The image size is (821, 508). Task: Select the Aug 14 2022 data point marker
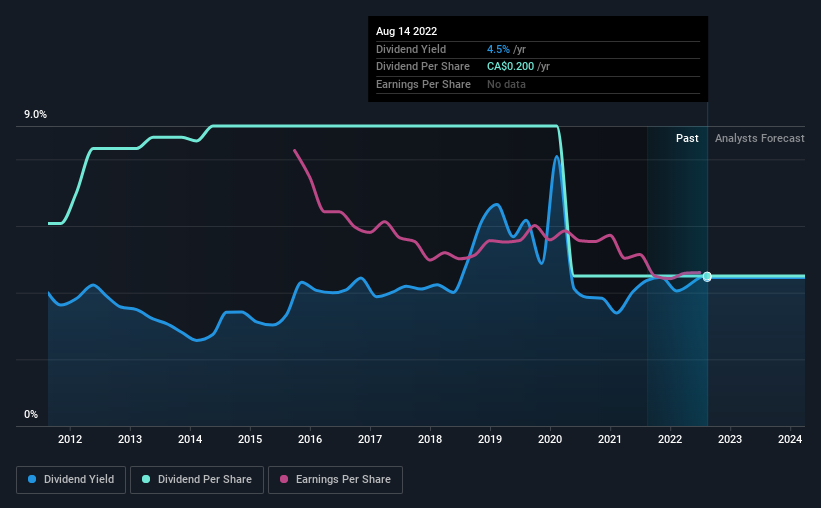(x=707, y=277)
